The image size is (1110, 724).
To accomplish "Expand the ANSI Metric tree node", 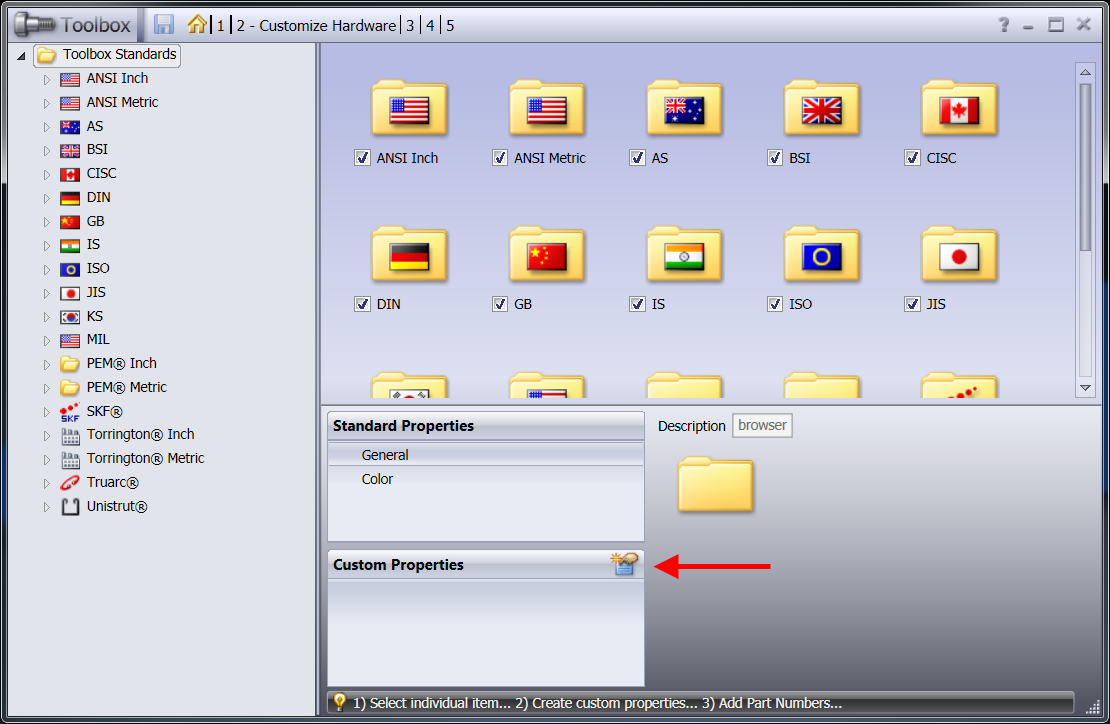I will pyautogui.click(x=47, y=103).
